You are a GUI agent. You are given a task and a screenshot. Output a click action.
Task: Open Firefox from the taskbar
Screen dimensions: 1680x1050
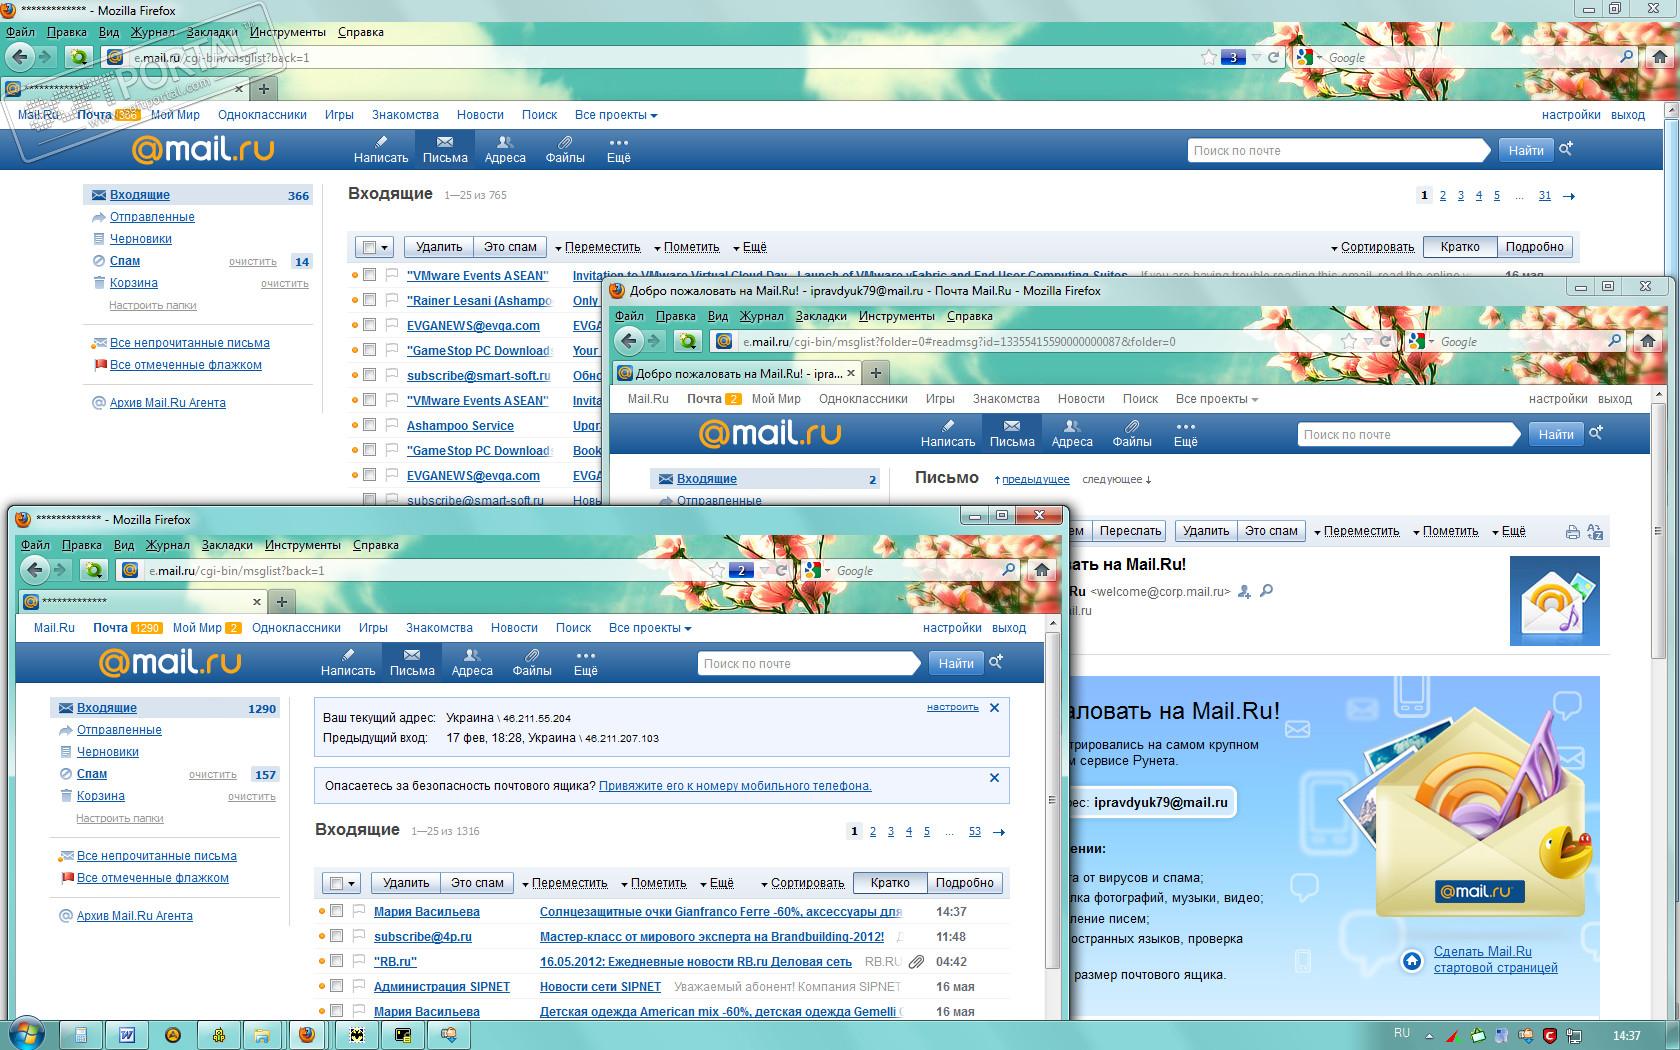click(307, 1035)
